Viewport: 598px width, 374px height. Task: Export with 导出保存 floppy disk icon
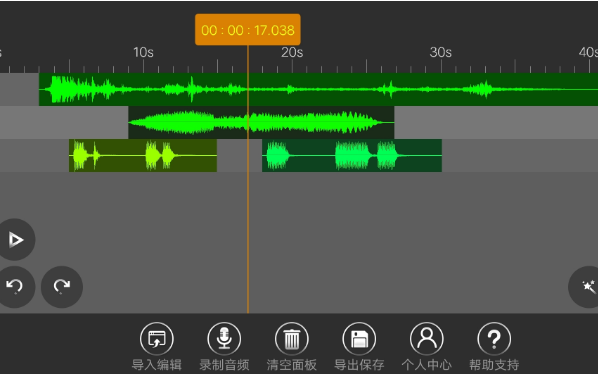tap(359, 339)
